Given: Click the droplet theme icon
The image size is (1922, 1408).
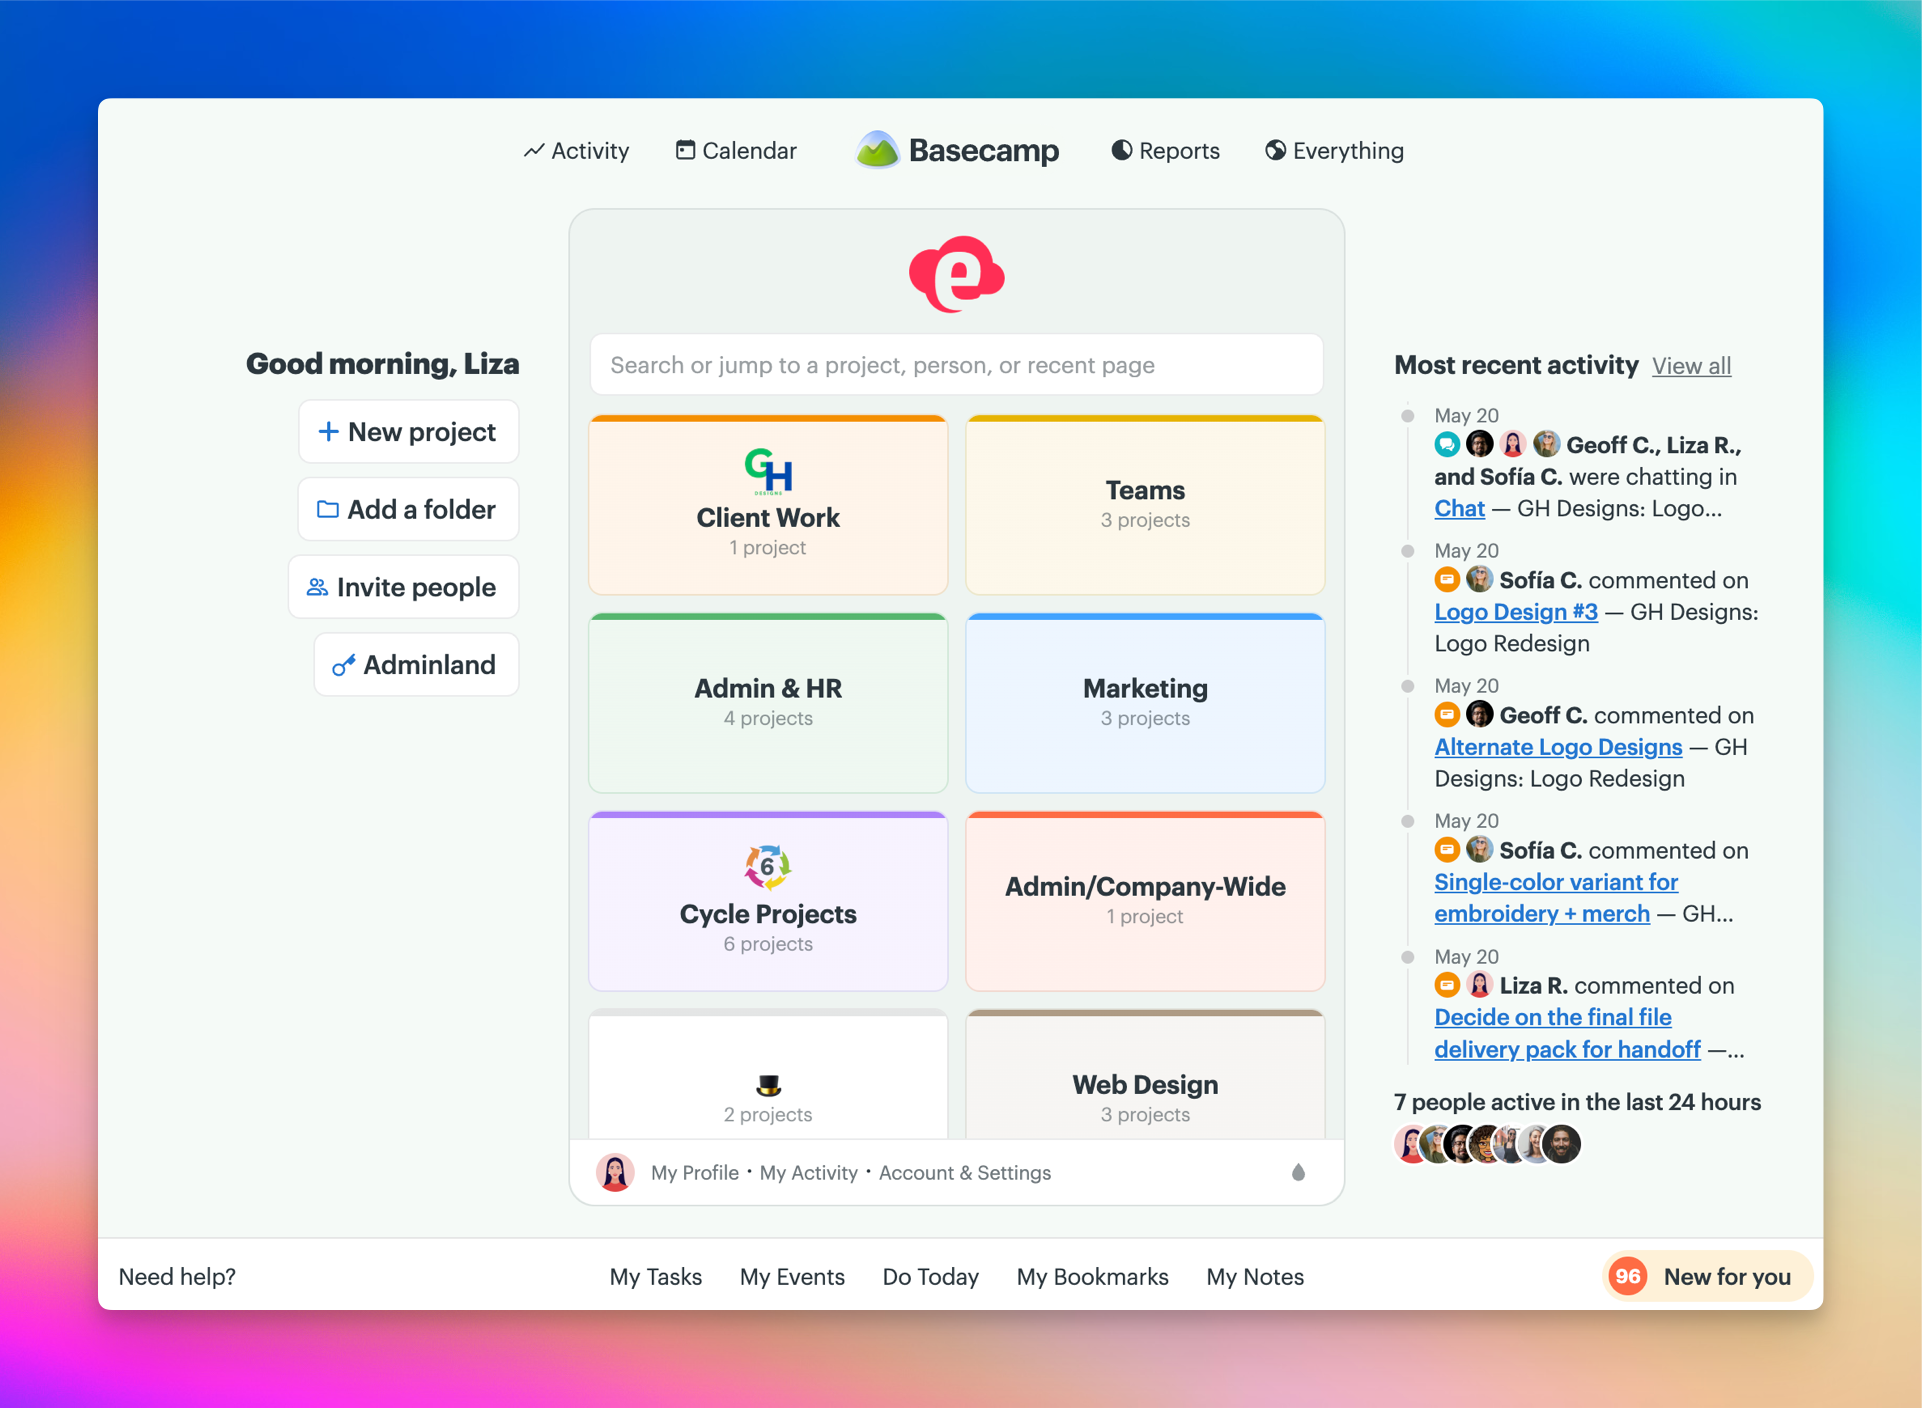Looking at the screenshot, I should [1298, 1172].
